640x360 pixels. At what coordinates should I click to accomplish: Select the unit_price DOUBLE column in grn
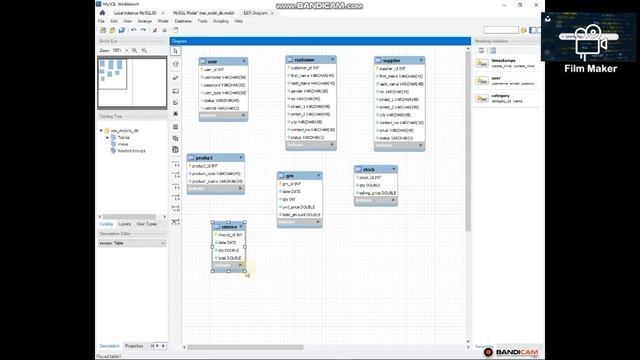point(299,207)
